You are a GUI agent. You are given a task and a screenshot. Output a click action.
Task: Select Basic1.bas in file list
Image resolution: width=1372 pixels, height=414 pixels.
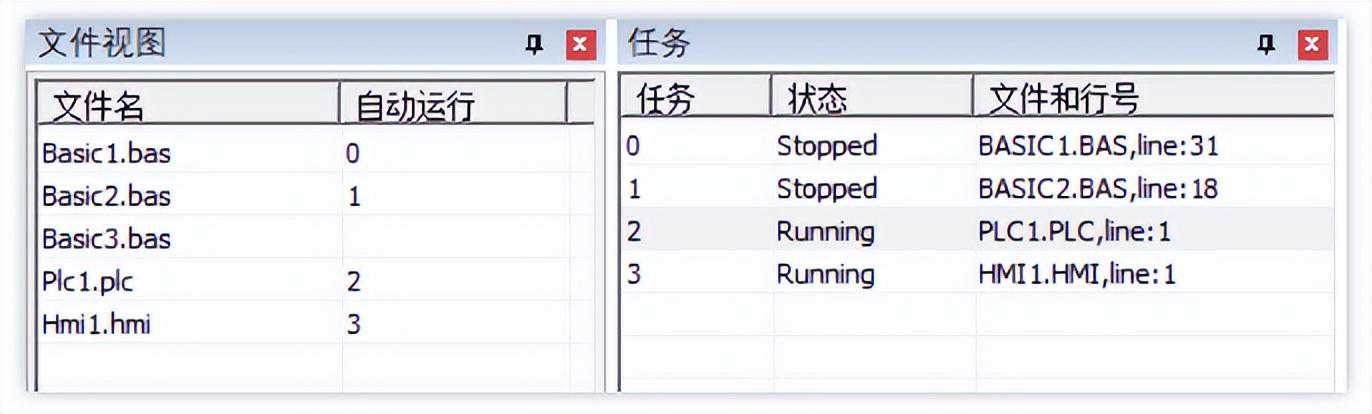tap(106, 154)
